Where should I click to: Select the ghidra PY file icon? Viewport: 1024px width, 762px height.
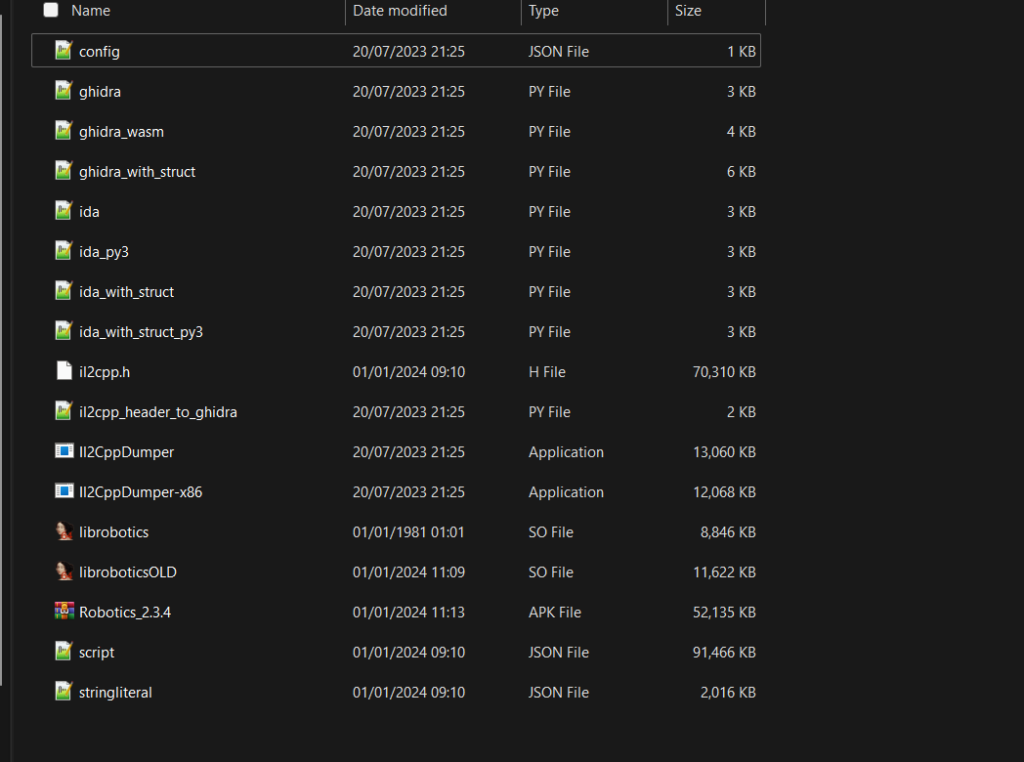click(x=63, y=91)
